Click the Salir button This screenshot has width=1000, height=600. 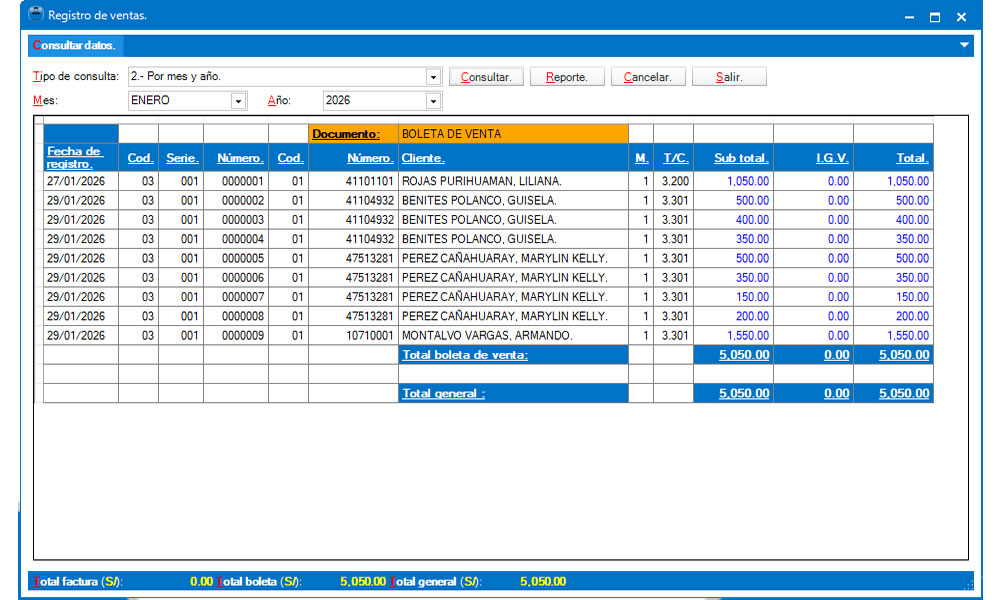pos(729,77)
